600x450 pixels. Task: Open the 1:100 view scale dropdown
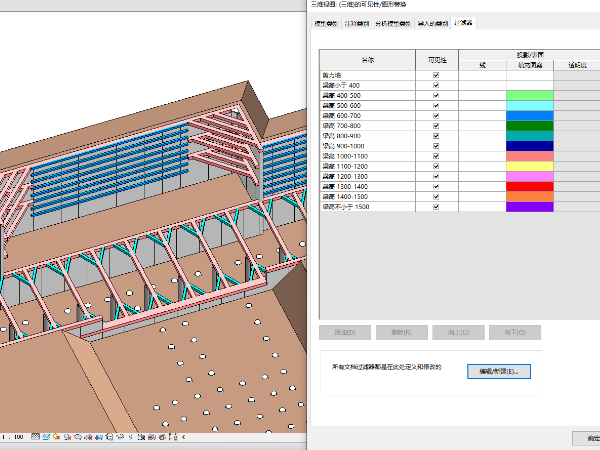[14, 437]
